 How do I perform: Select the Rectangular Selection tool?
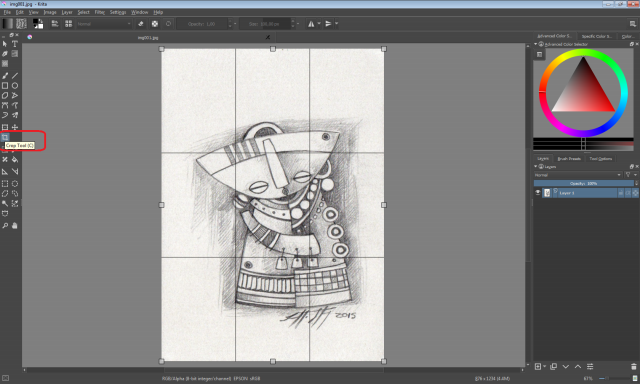pyautogui.click(x=5, y=184)
